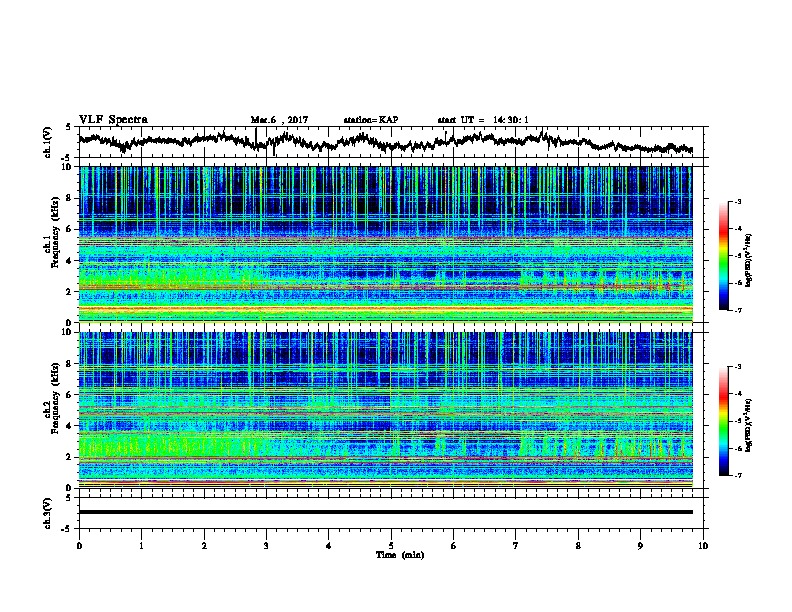Click the ch.2 spectrogram panel
This screenshot has width=792, height=612.
386,410
